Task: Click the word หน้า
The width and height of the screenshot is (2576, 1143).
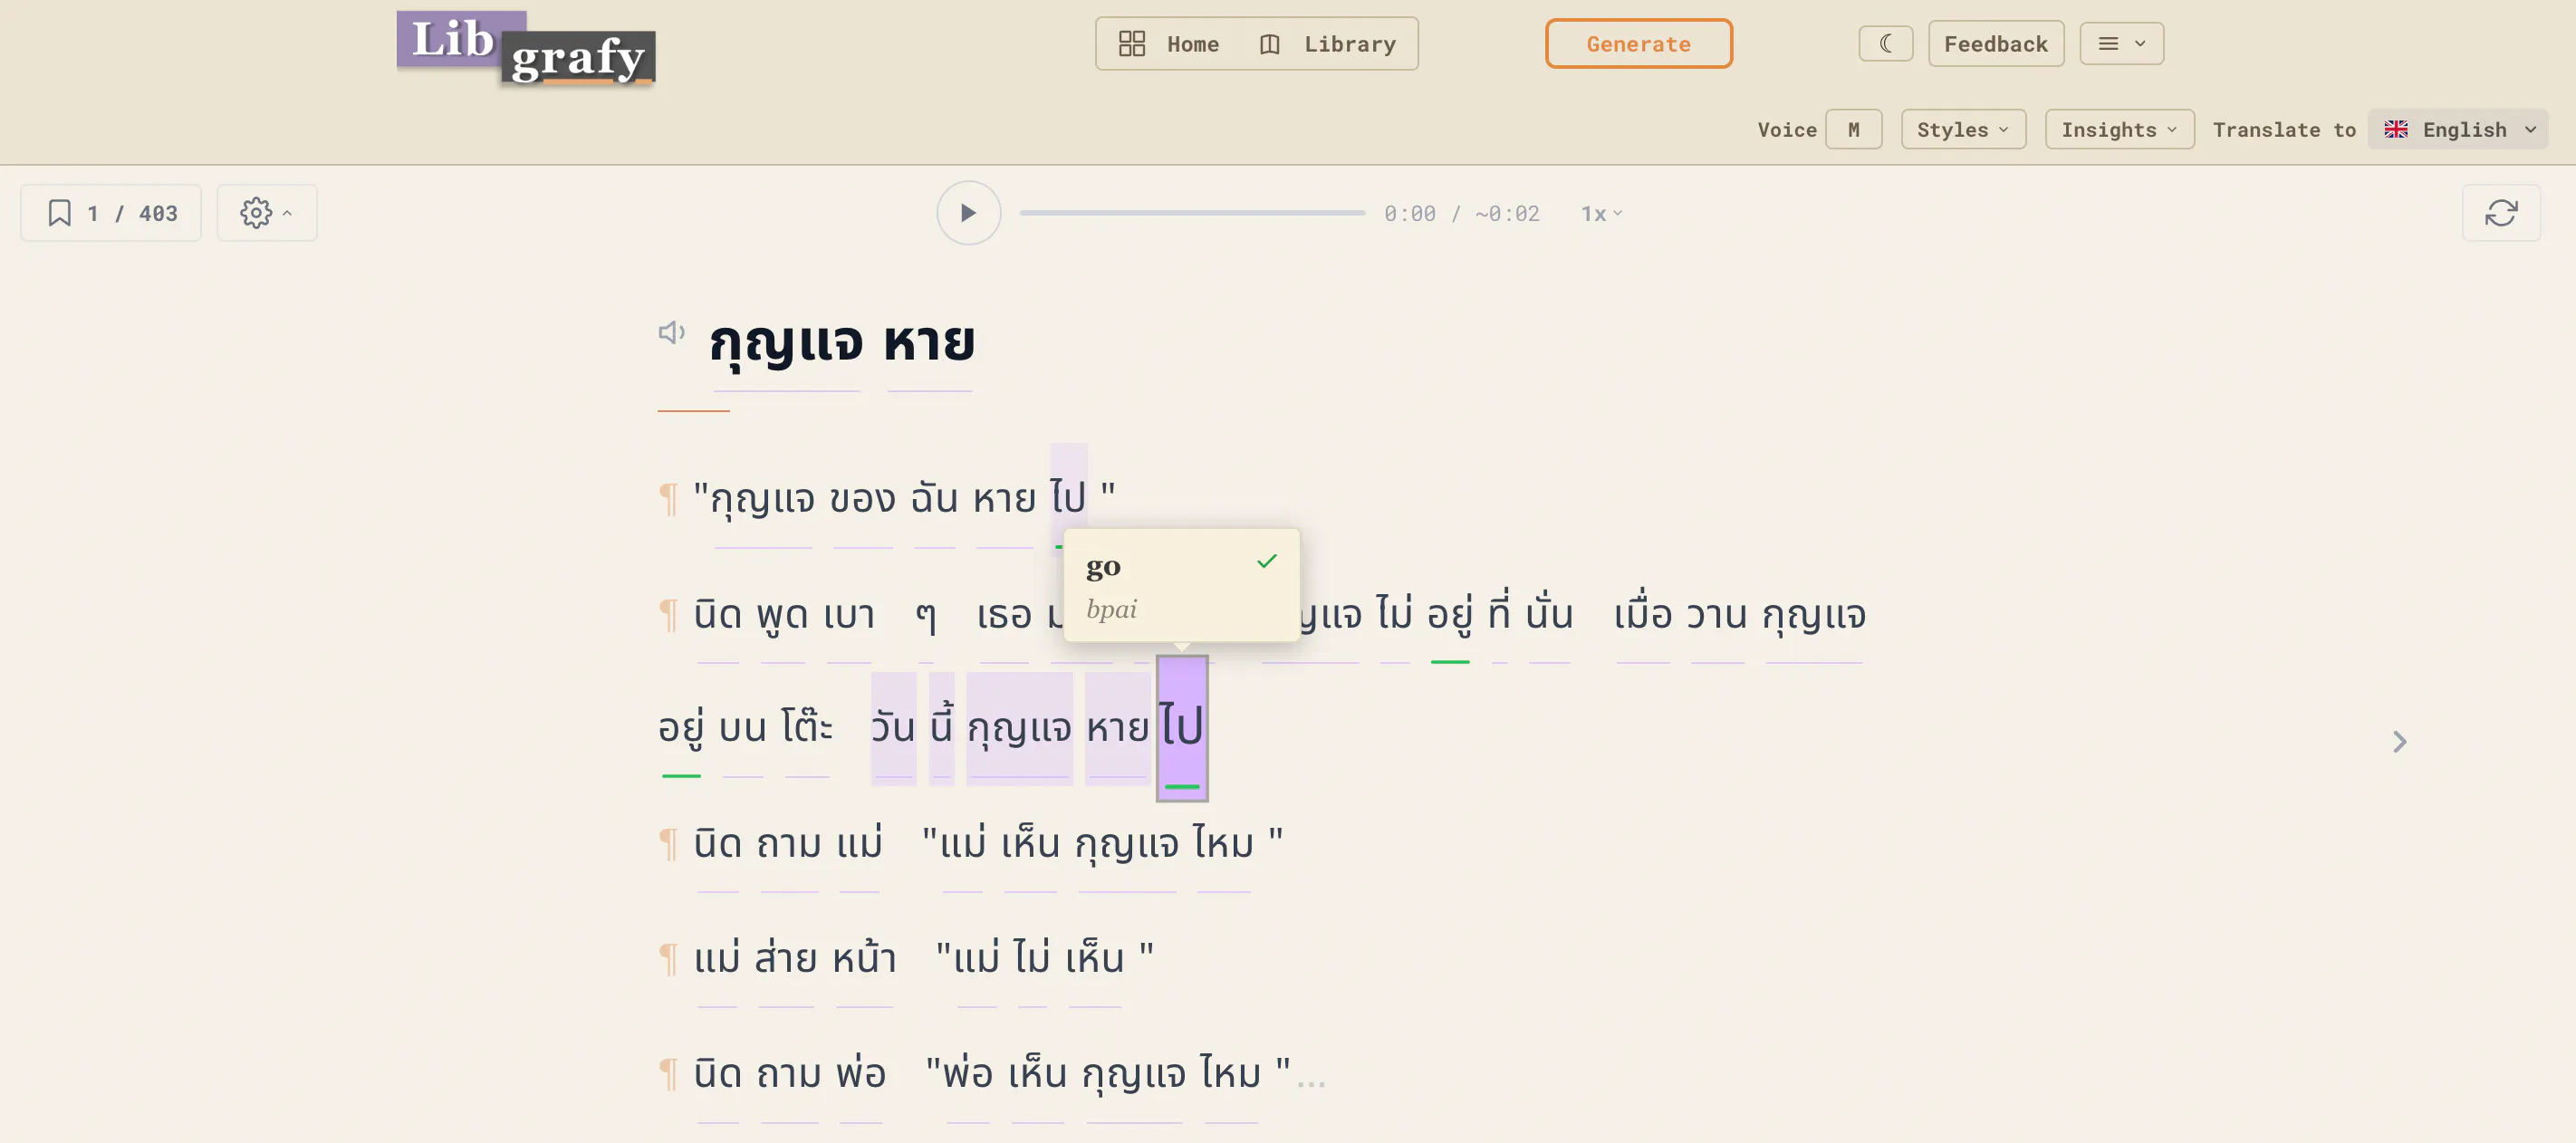Action: (x=864, y=958)
